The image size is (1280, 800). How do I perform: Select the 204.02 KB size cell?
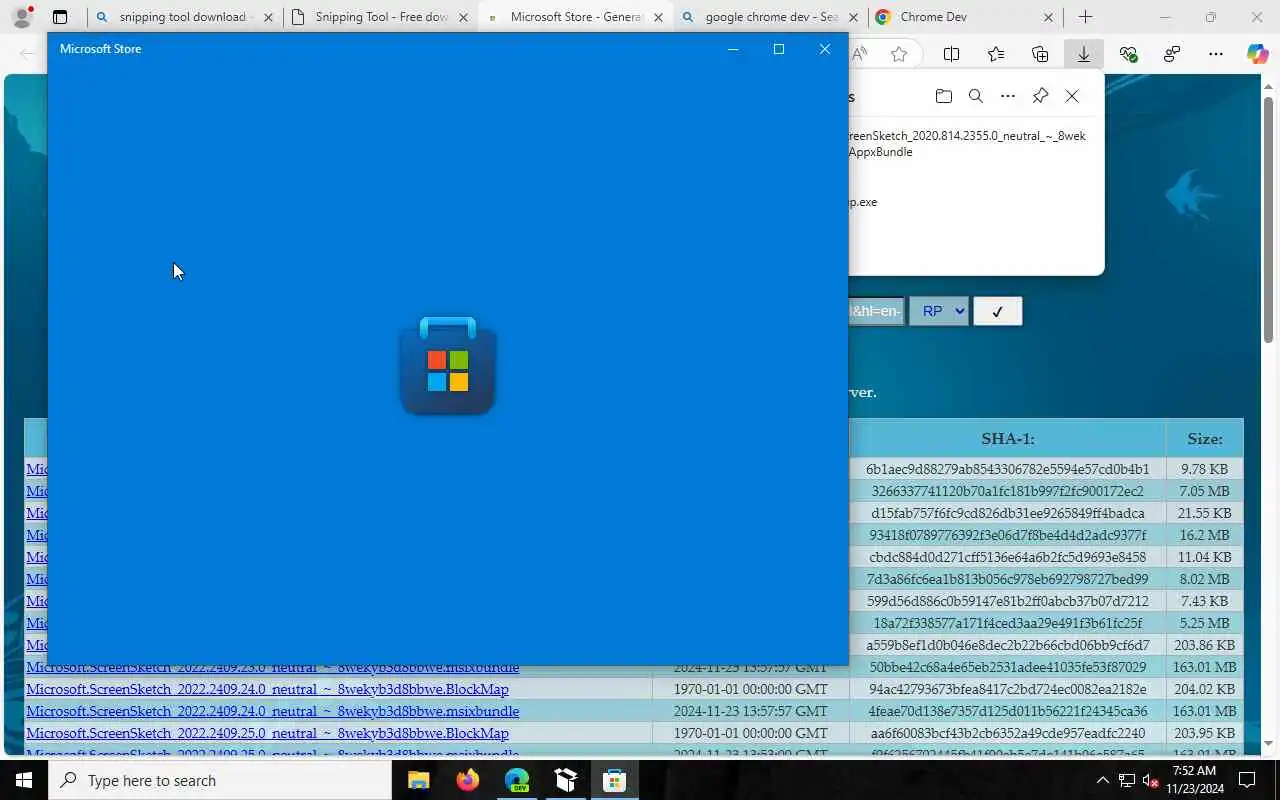(x=1204, y=689)
